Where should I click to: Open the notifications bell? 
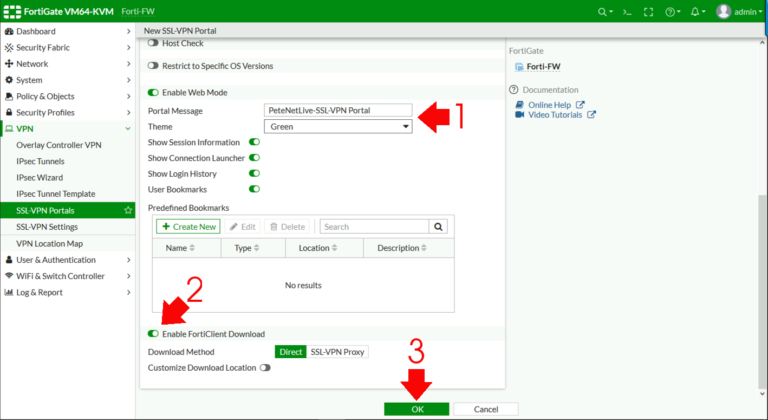[x=697, y=12]
